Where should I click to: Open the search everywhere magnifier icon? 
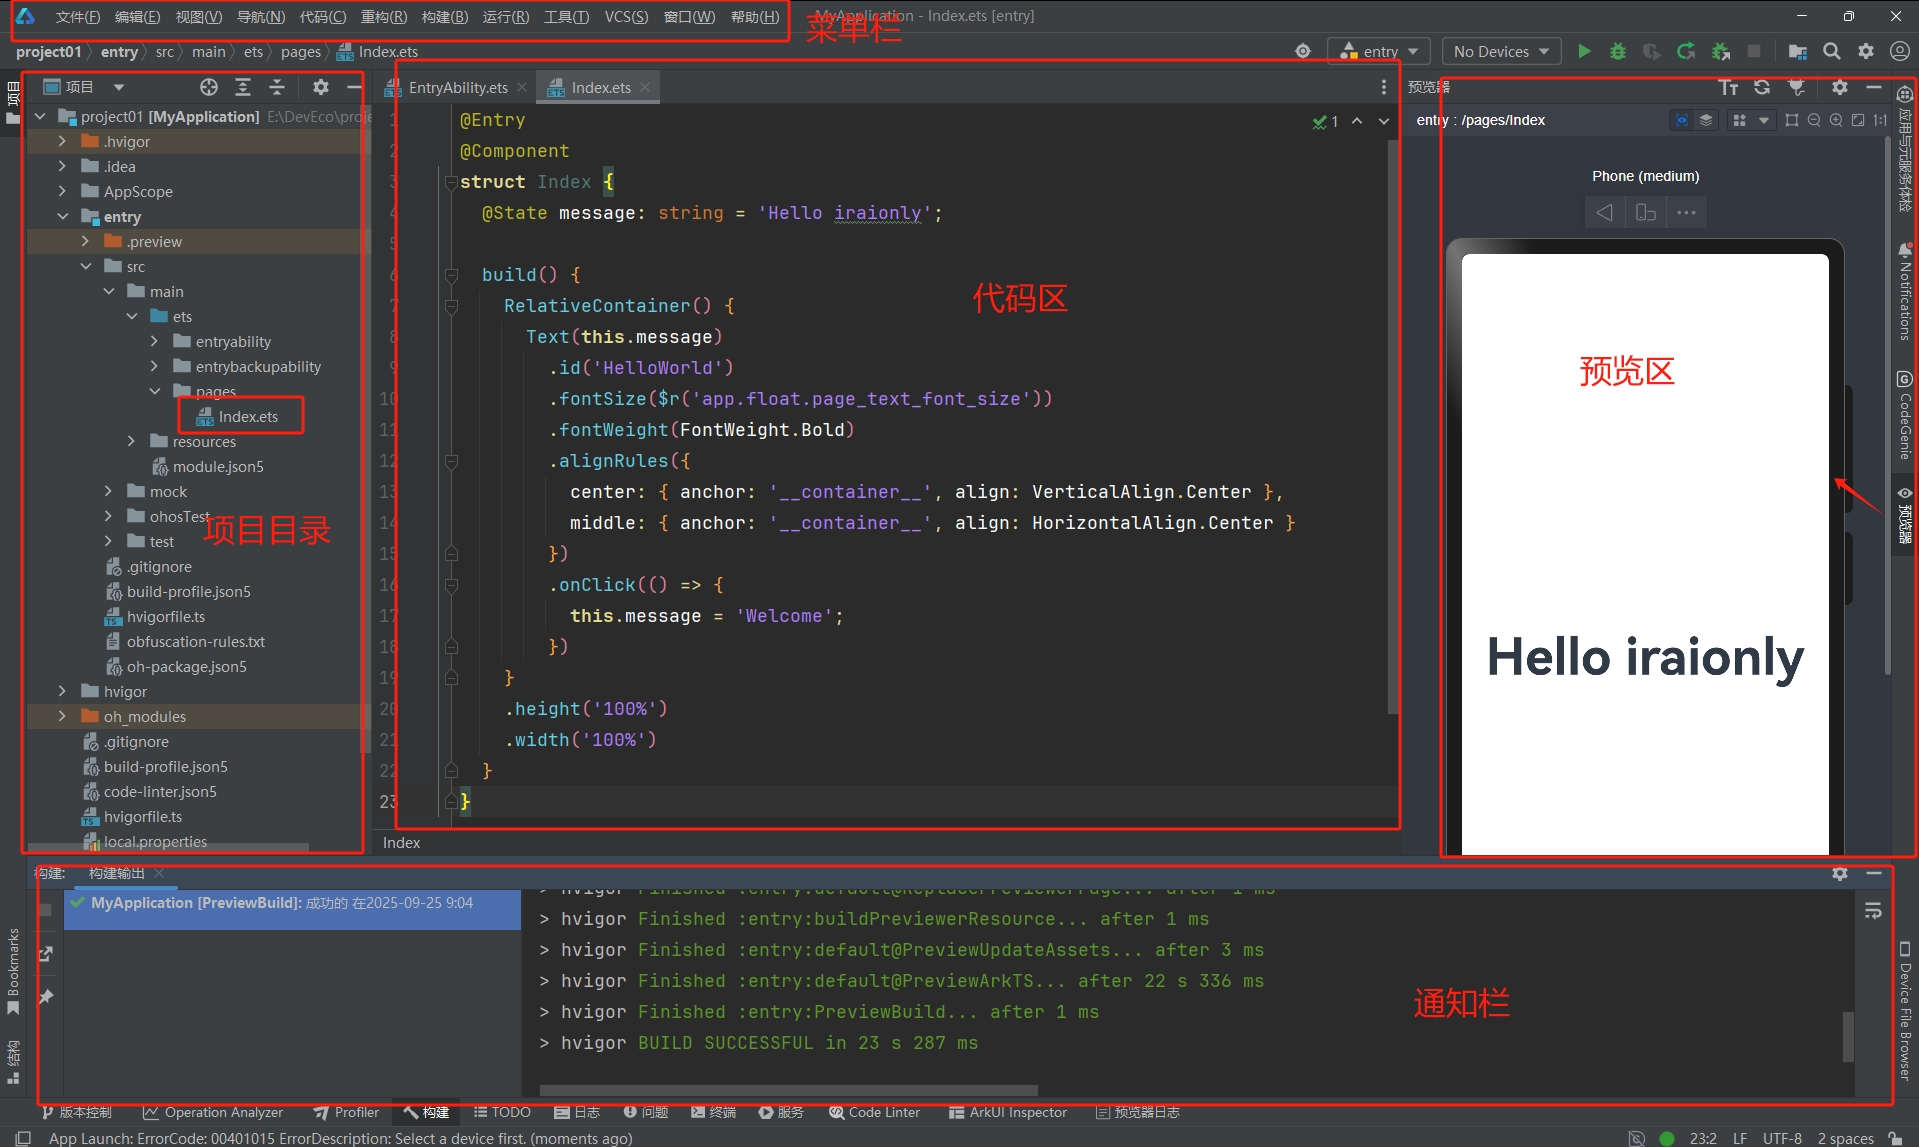coord(1831,51)
